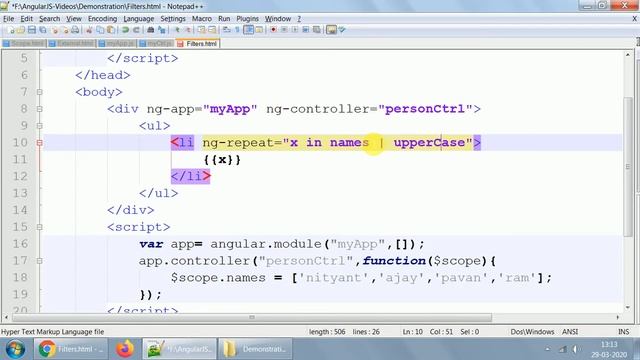Click the Close All toolbar icon

tap(64, 30)
